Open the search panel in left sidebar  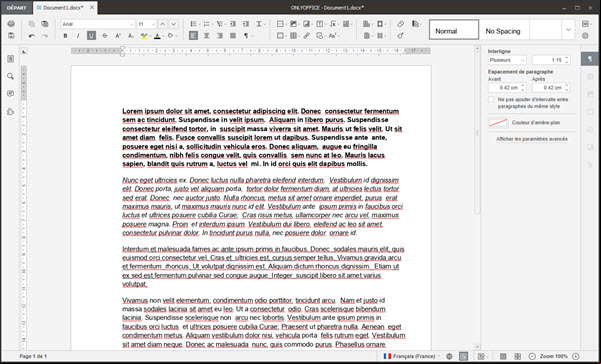10,76
